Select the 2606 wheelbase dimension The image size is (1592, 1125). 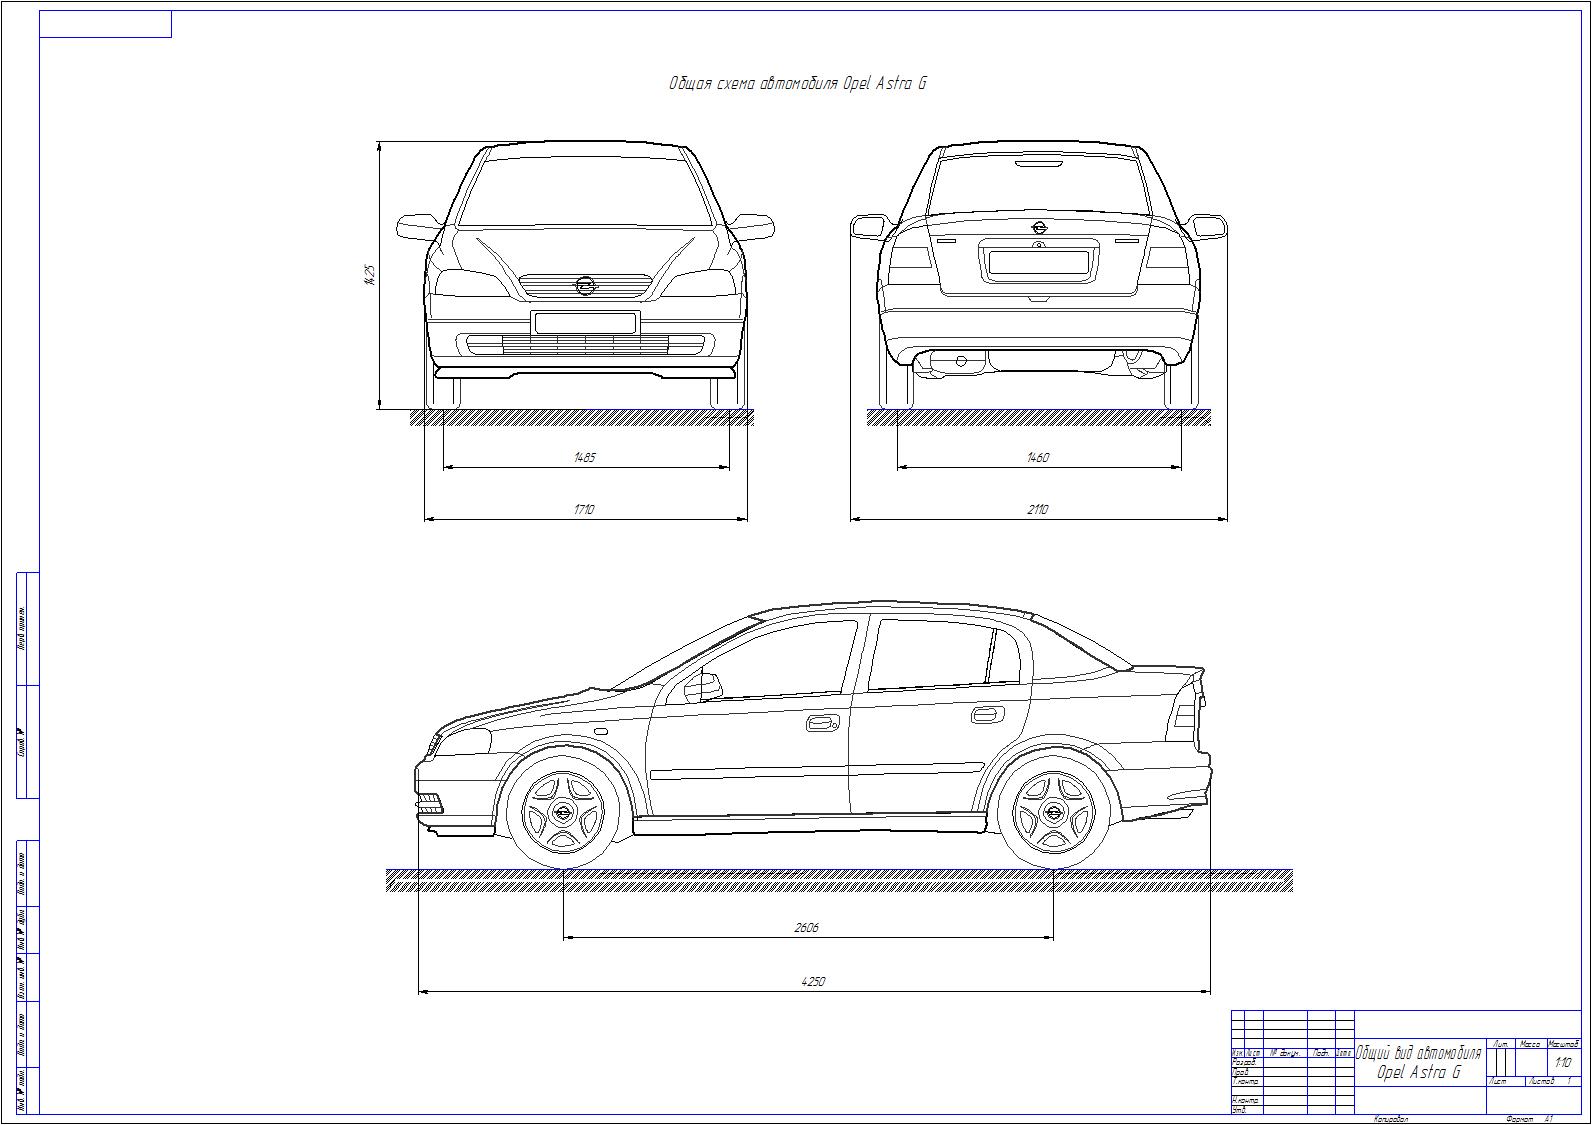[806, 928]
